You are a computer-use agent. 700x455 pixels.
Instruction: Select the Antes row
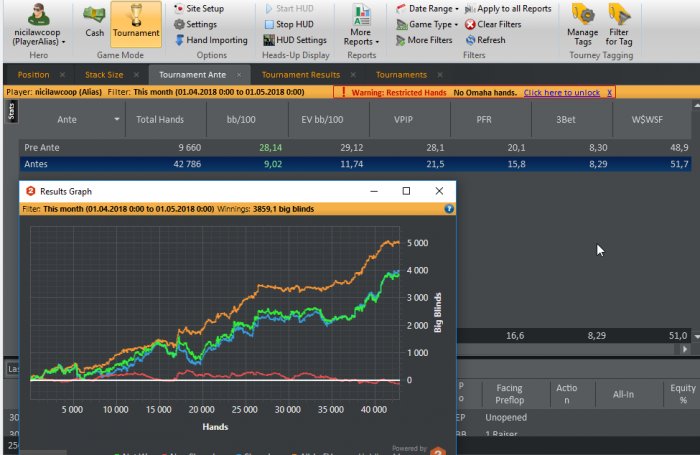click(x=355, y=164)
